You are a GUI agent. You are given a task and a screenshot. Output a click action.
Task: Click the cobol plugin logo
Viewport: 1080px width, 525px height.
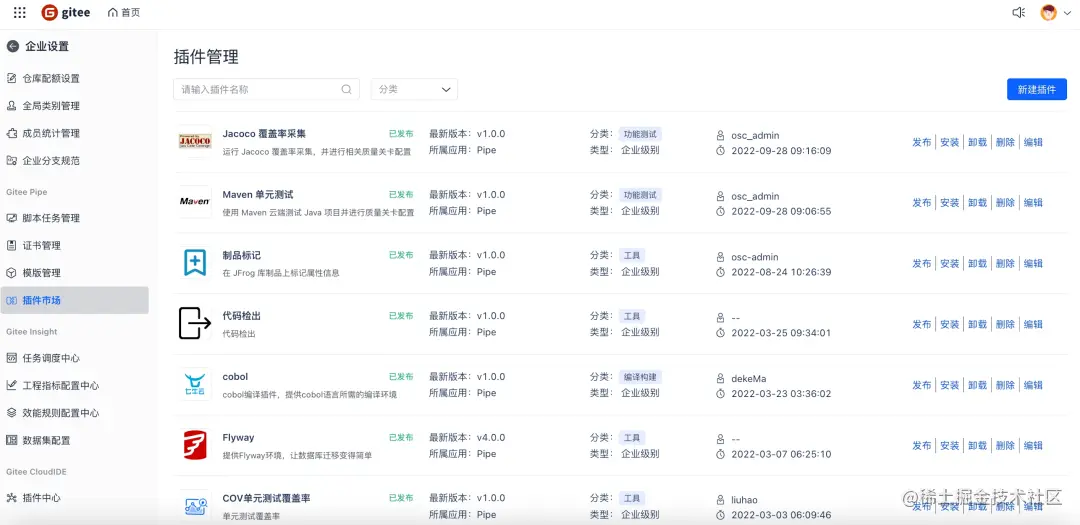tap(195, 384)
